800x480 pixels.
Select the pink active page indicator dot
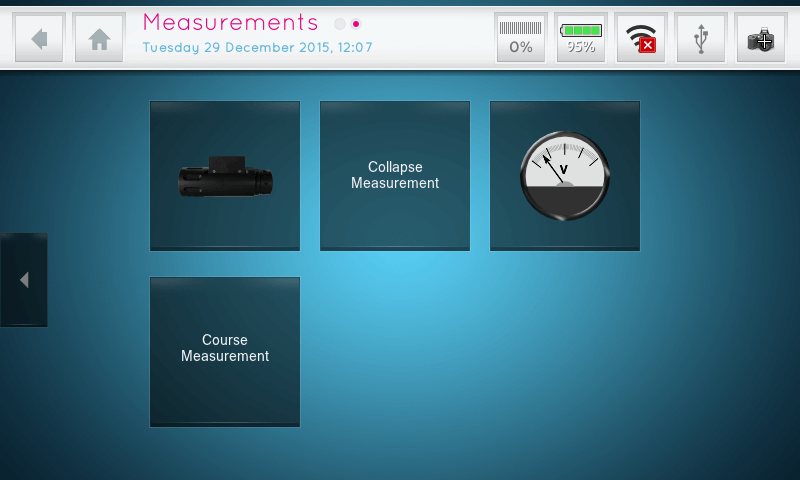(355, 24)
